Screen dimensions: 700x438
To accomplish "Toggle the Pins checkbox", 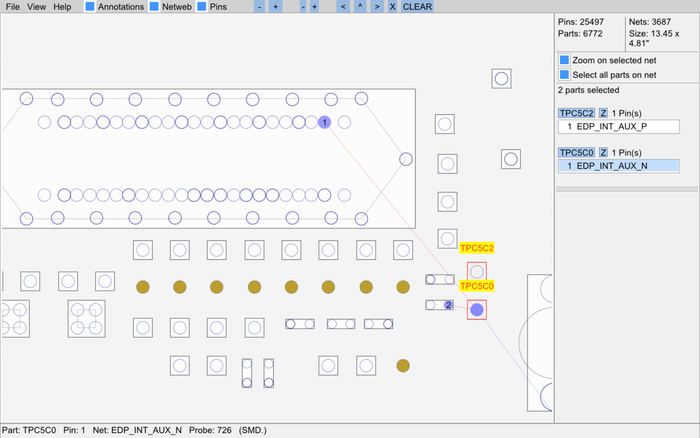I will pyautogui.click(x=202, y=7).
